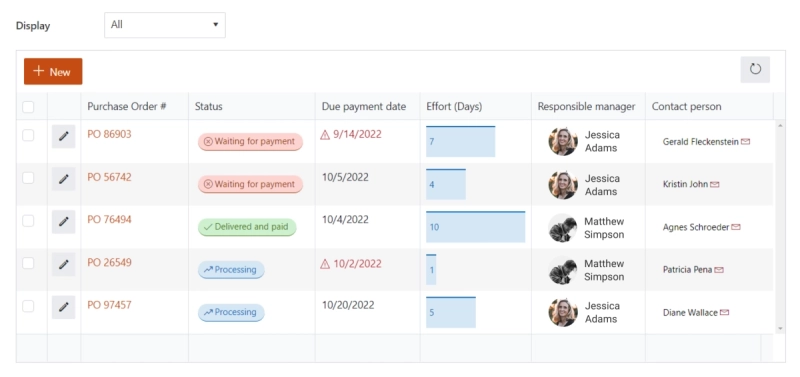Tick the checkbox for PO 76494
Image resolution: width=800 pixels, height=377 pixels.
[28, 220]
